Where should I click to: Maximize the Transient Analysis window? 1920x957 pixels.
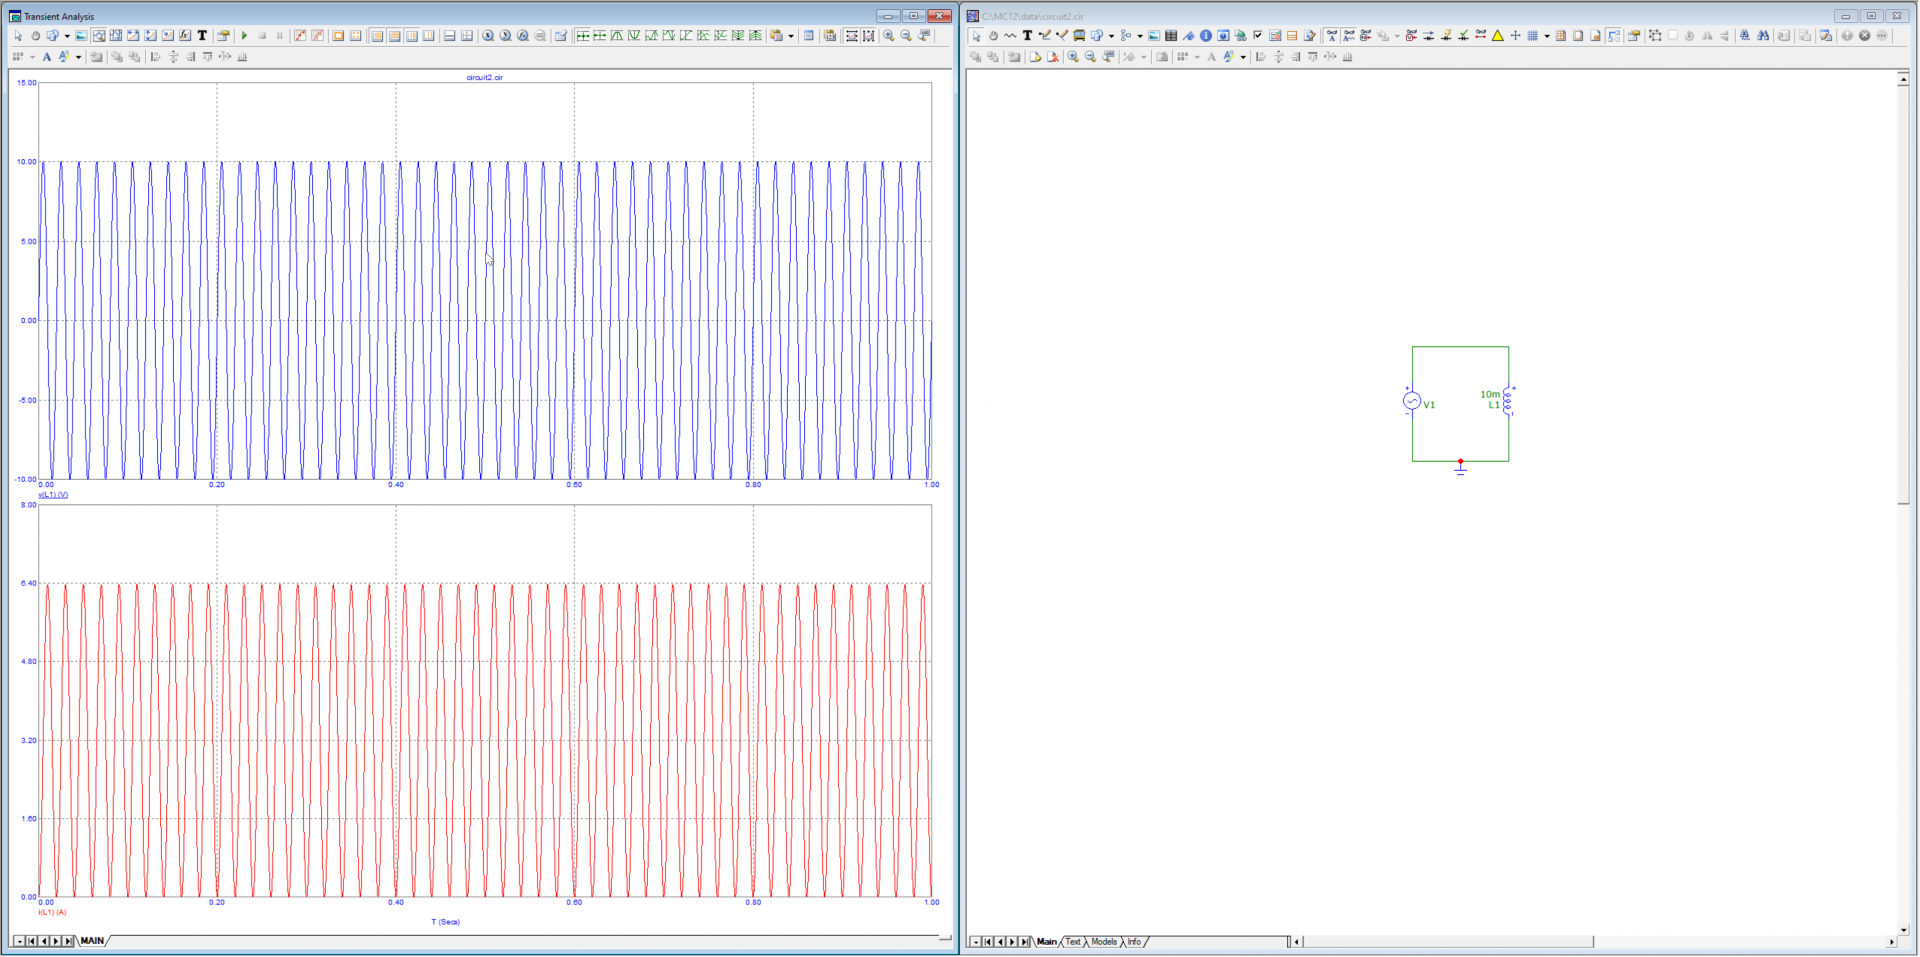pos(913,16)
